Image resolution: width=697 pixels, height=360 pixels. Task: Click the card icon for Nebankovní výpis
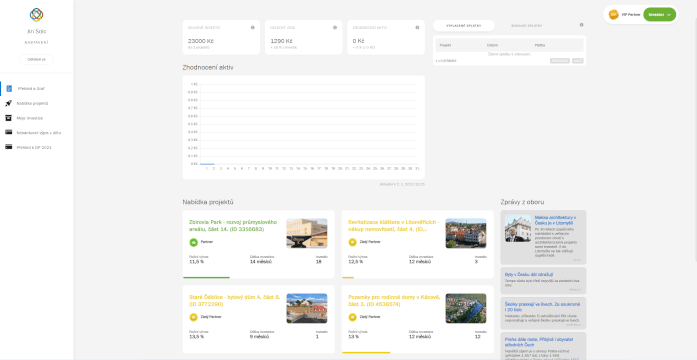coord(8,132)
